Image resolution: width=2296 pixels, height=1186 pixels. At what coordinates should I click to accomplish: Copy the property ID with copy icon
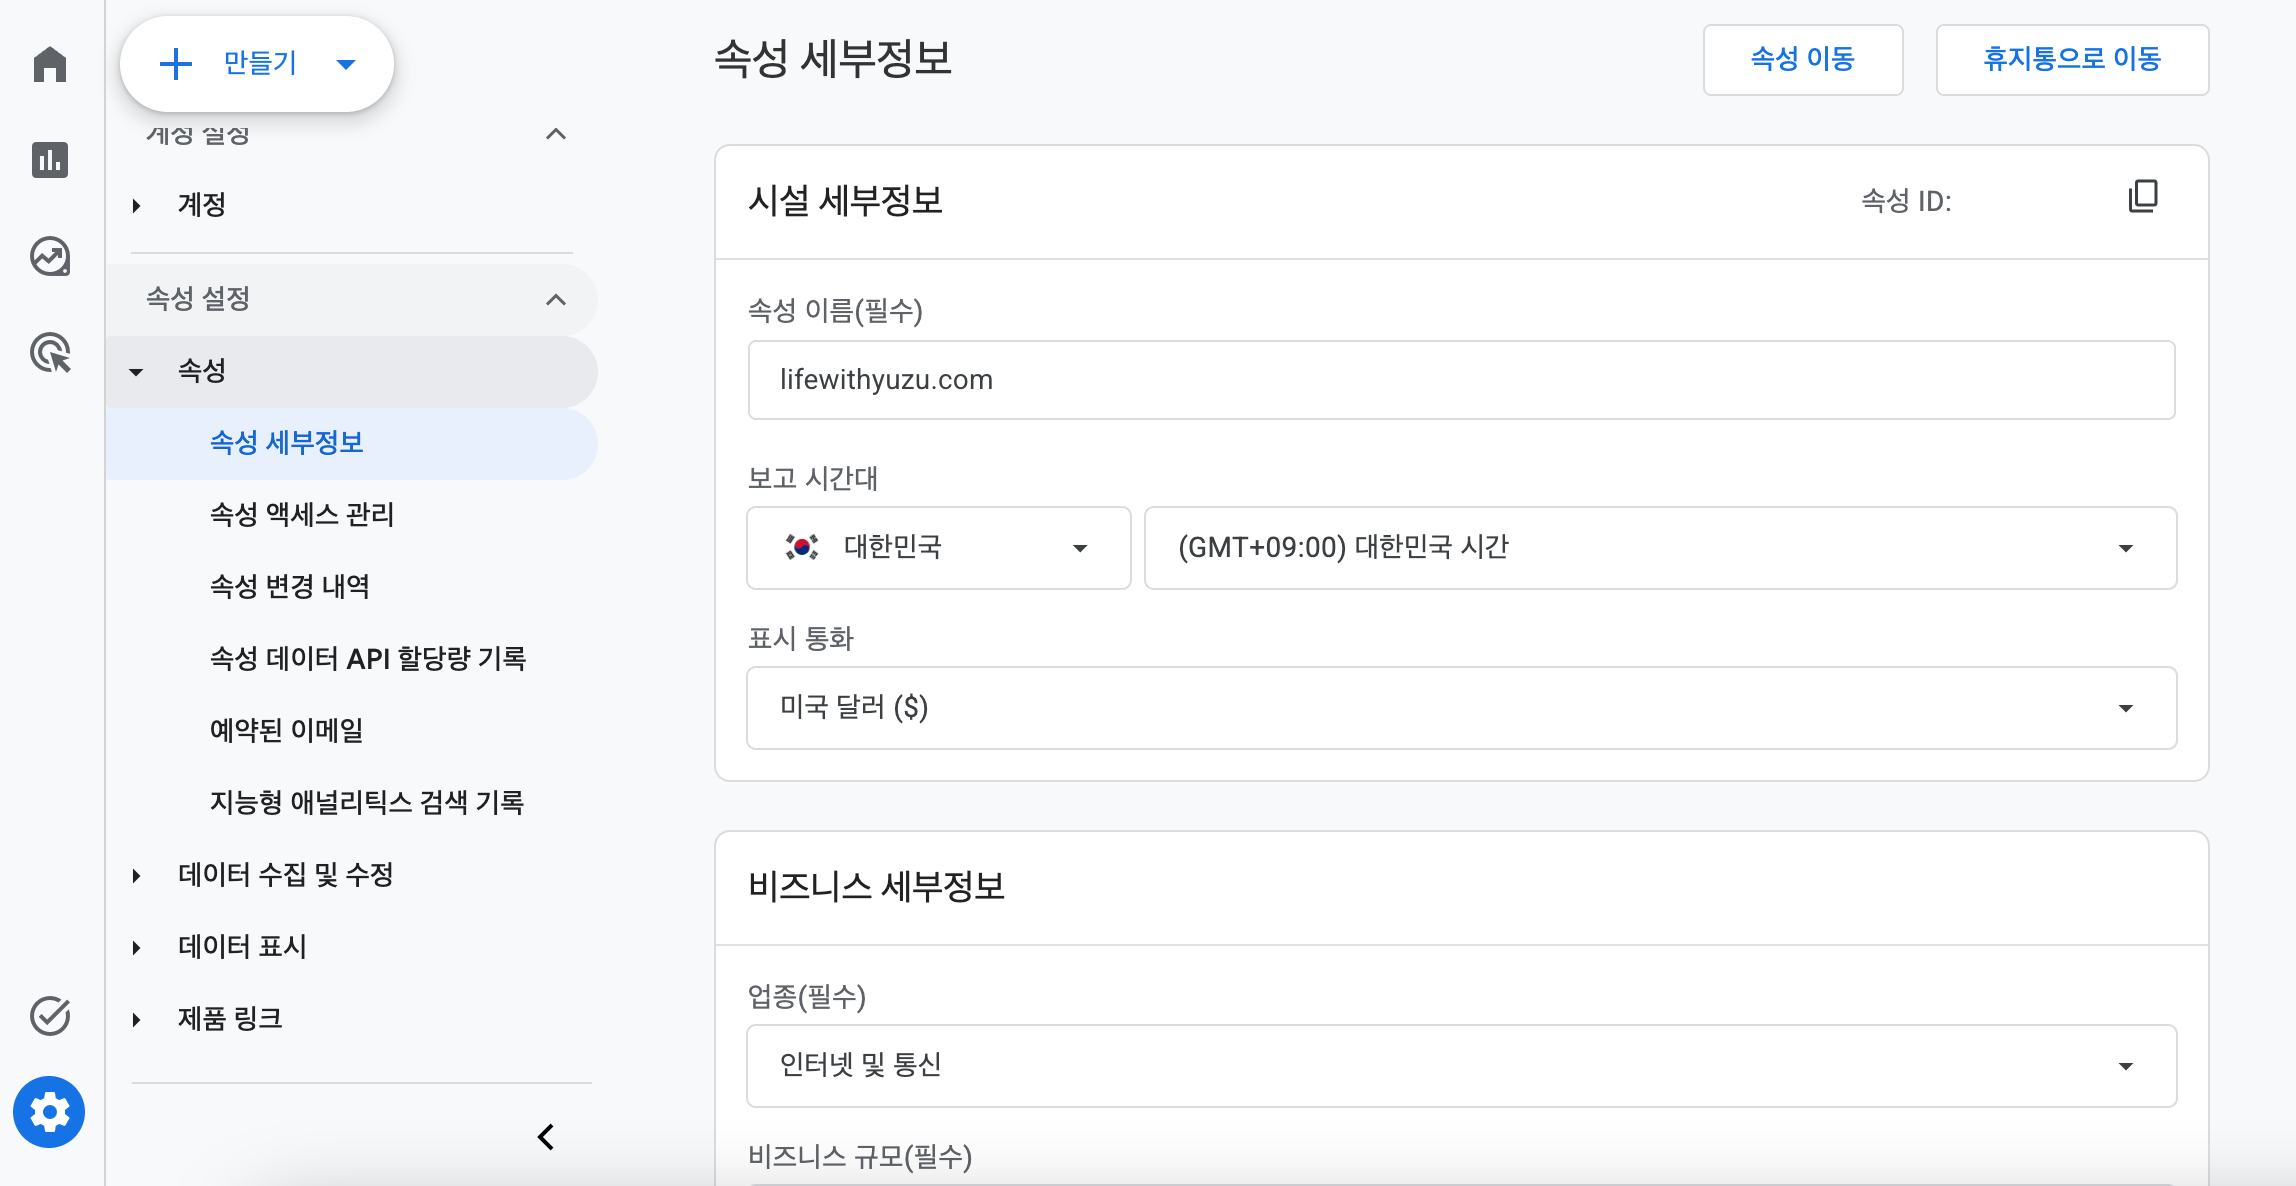[x=2143, y=197]
